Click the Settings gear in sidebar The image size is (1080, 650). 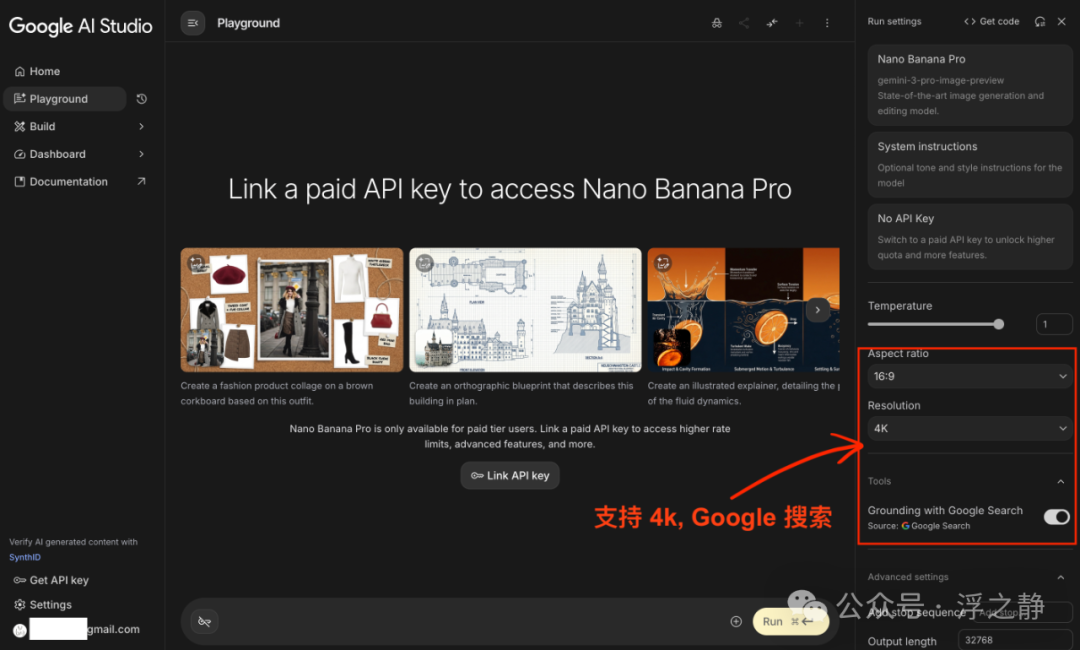(x=19, y=605)
